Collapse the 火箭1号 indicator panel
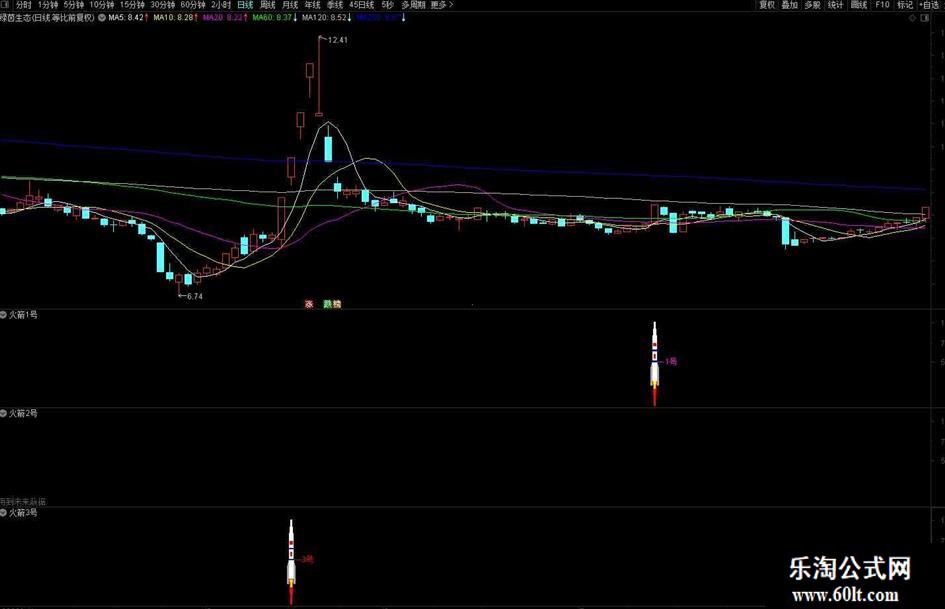945x609 pixels. tap(4, 315)
